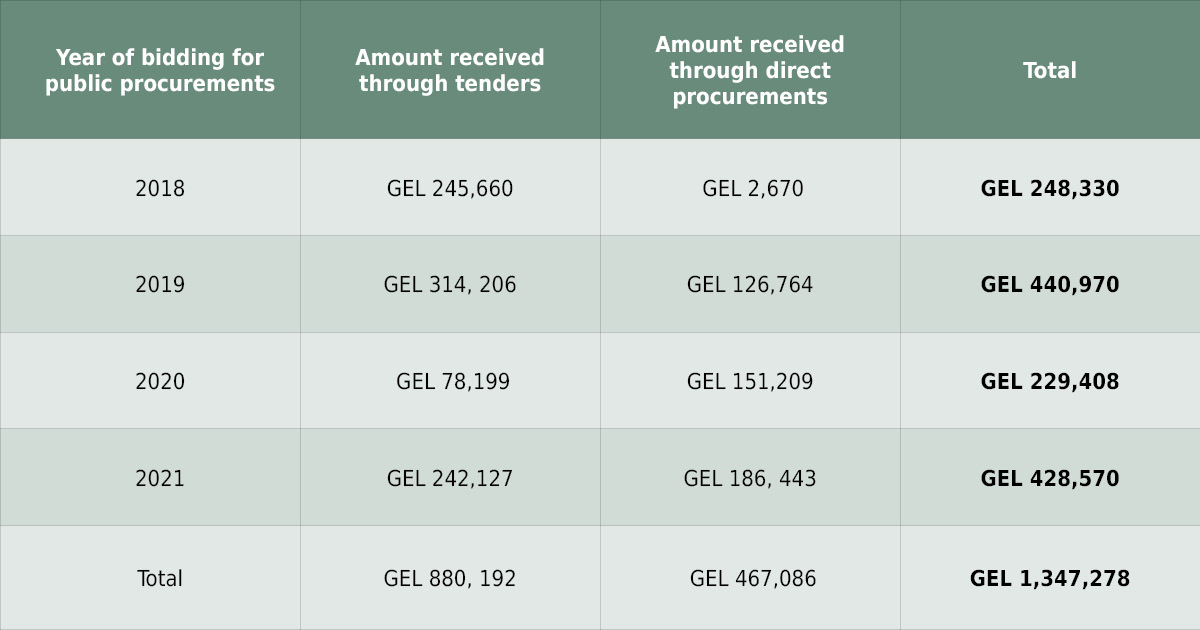
Task: Click the 2018 year cell
Action: click(160, 189)
